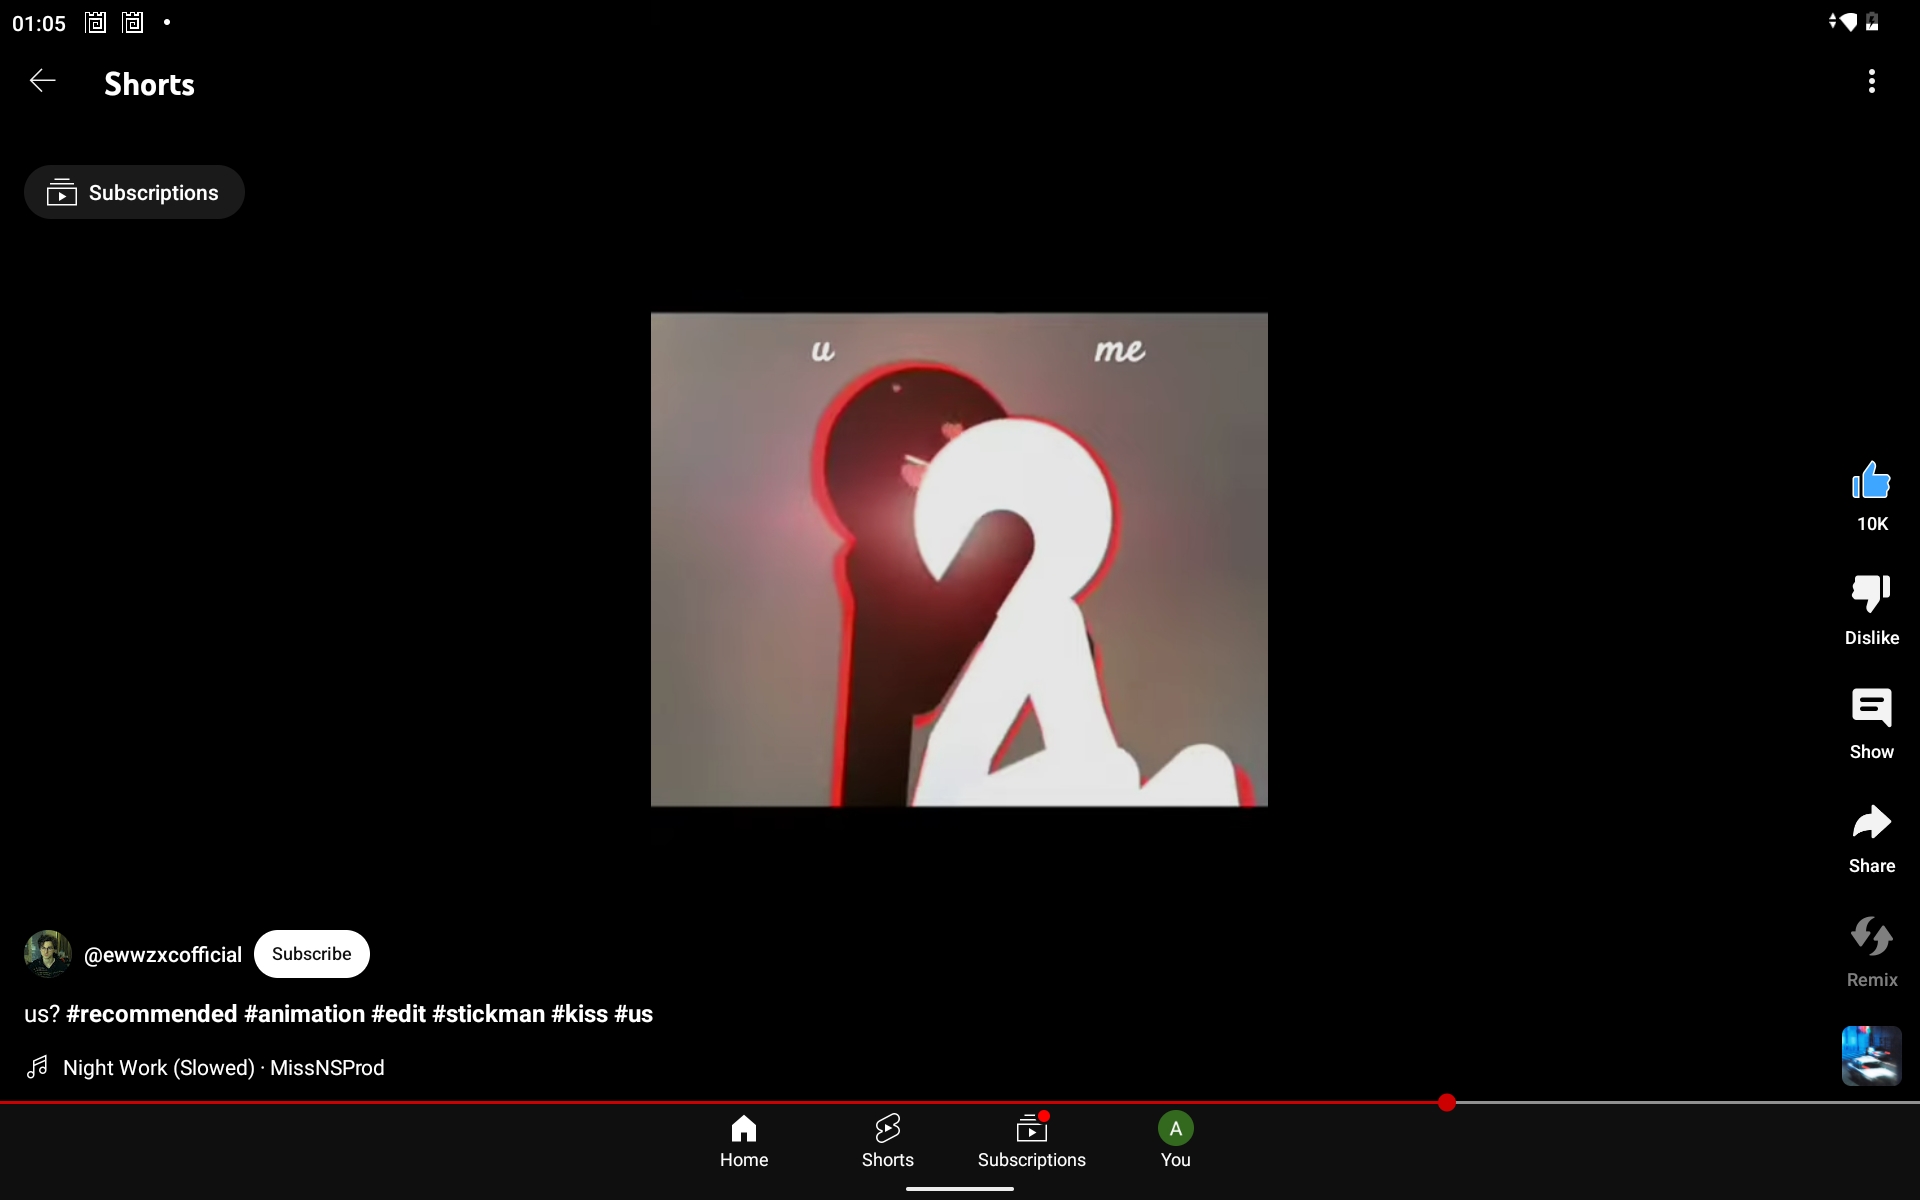Show comments with the comment icon
The height and width of the screenshot is (1200, 1920).
[x=1871, y=707]
